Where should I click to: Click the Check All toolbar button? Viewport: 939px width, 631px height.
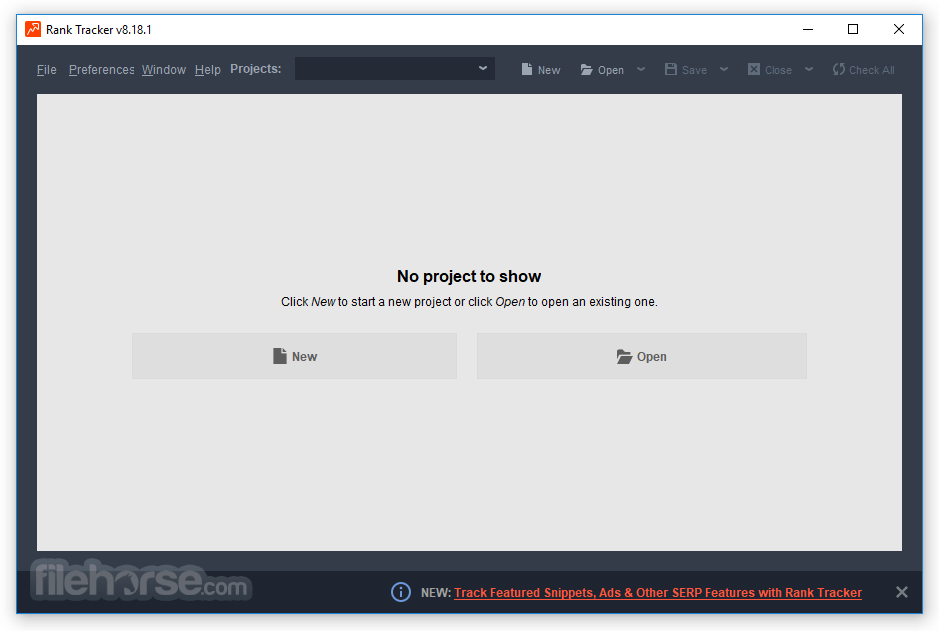click(863, 69)
